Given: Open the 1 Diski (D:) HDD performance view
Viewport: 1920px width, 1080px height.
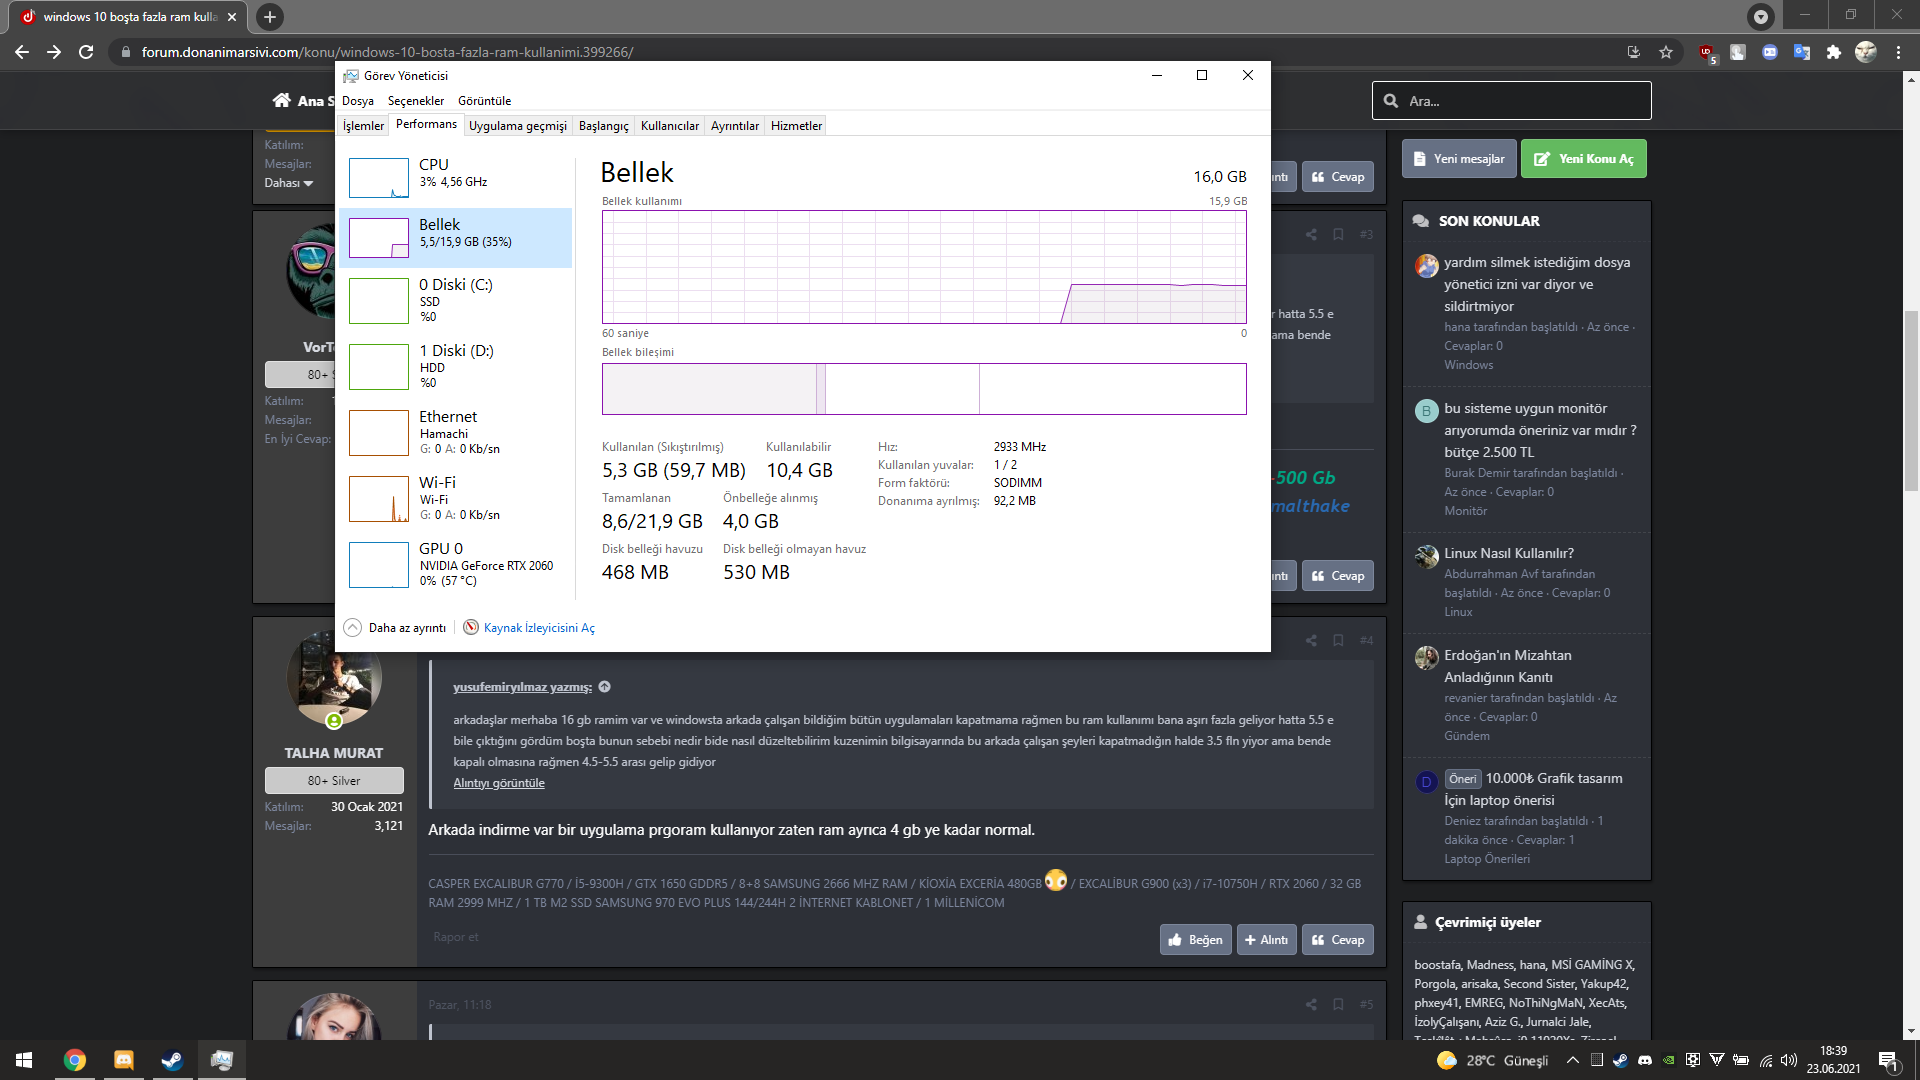Looking at the screenshot, I should point(455,366).
